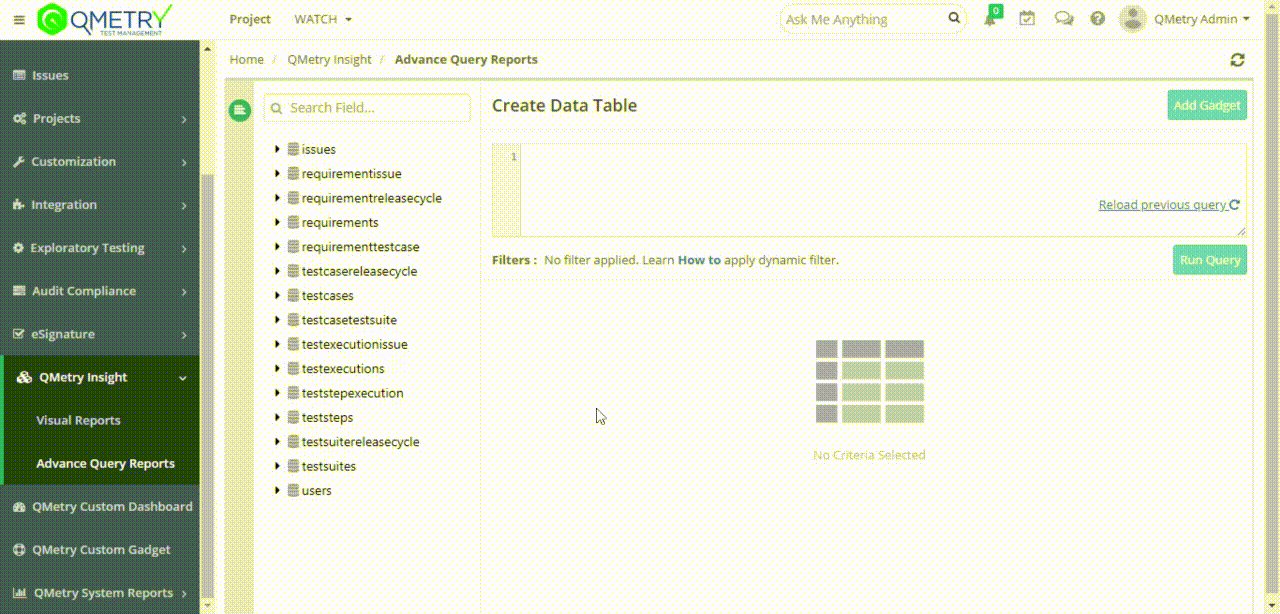Image resolution: width=1280 pixels, height=614 pixels.
Task: Expand the issues table node
Action: (x=277, y=149)
